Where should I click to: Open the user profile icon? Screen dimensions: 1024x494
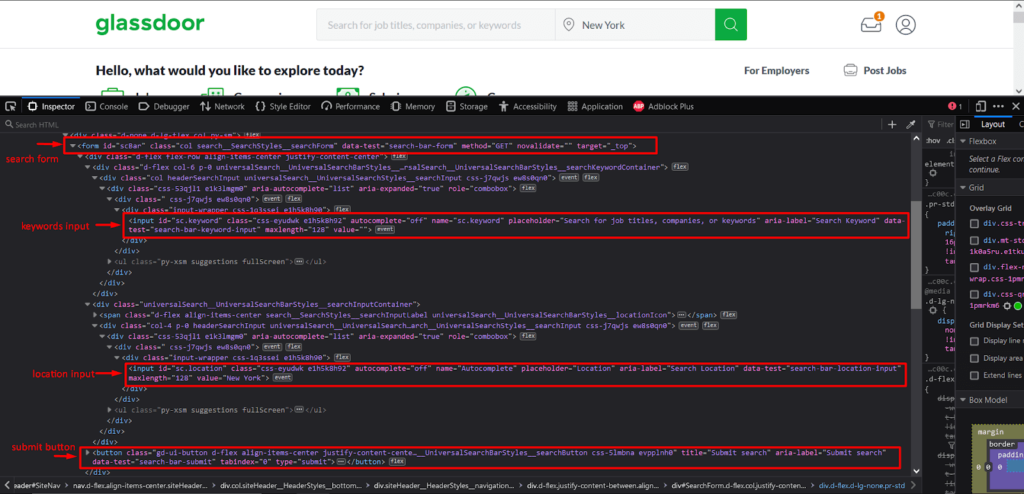click(906, 25)
